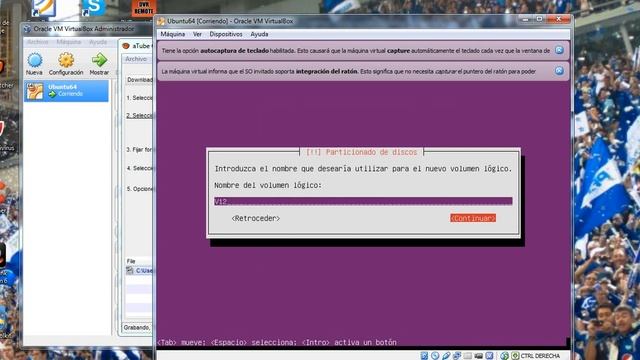
Task: Open Configuración gear in VirtualBox Administrador
Action: coord(66,60)
